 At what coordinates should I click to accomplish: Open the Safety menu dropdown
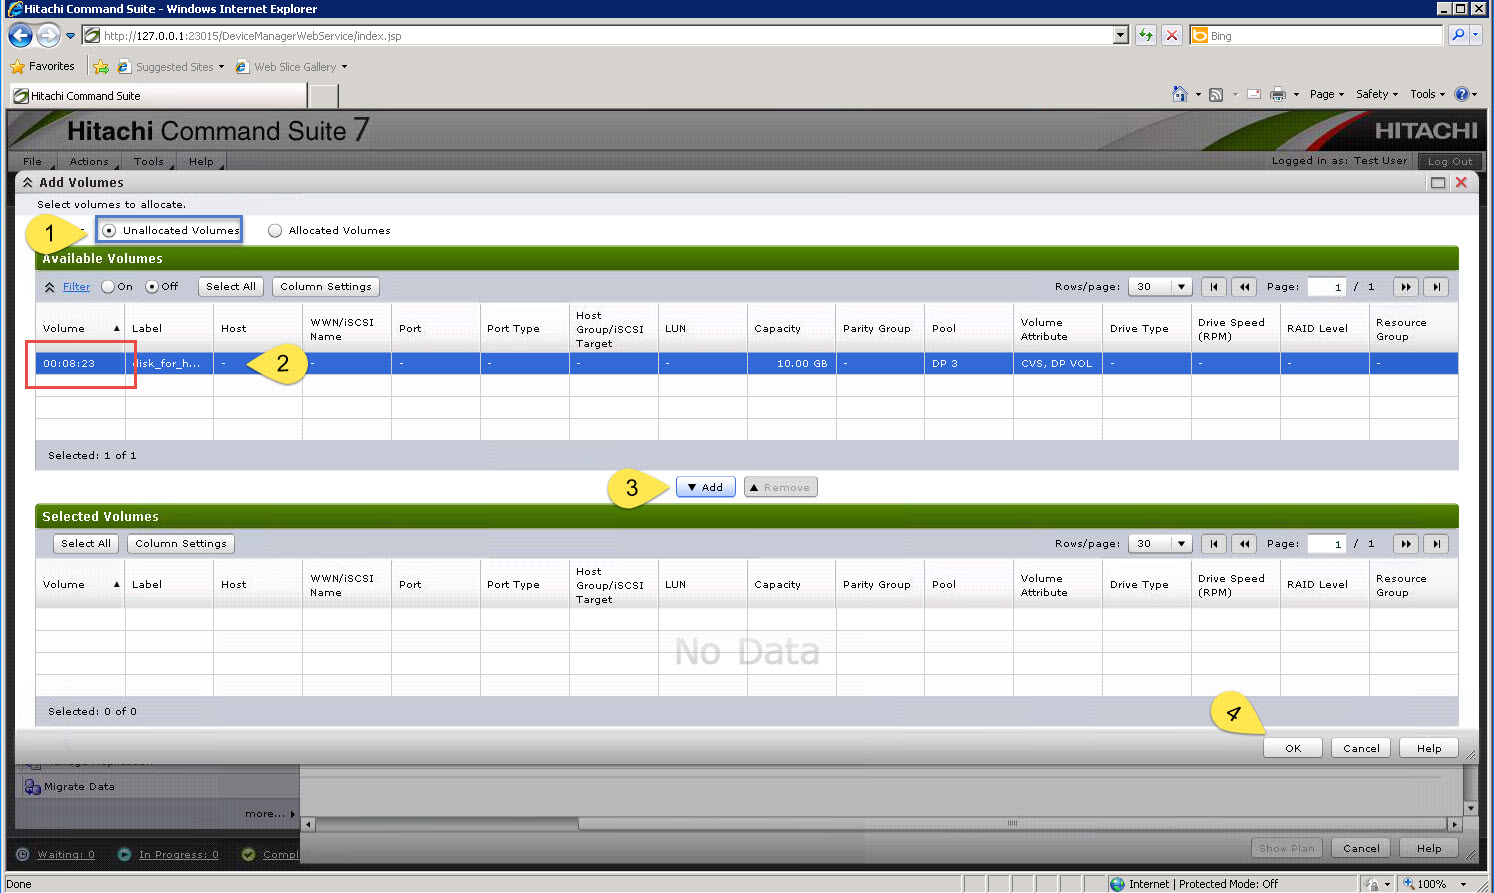[1377, 94]
